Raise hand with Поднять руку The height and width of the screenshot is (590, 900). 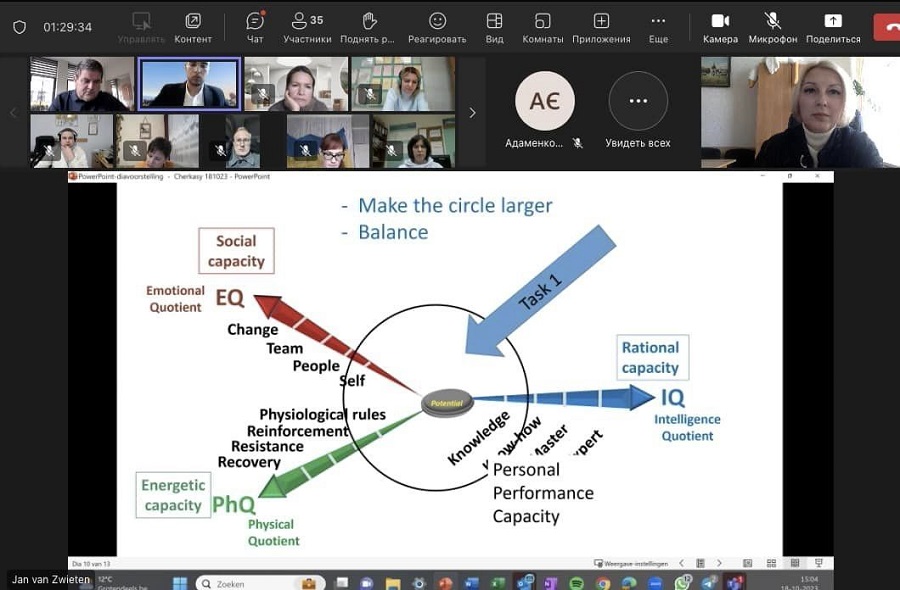367,28
